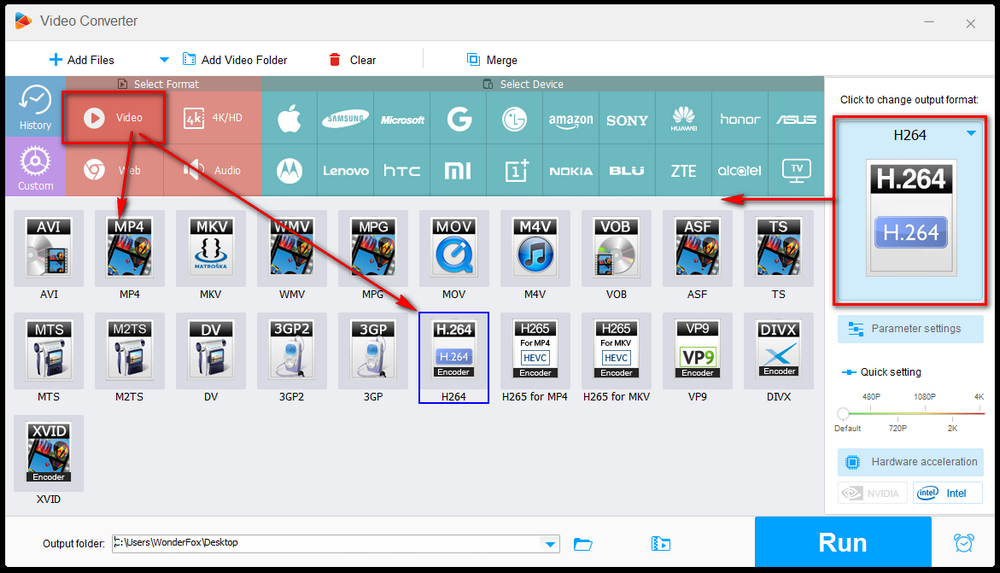Open Parameter settings
Viewport: 1000px width, 573px height.
pos(910,329)
